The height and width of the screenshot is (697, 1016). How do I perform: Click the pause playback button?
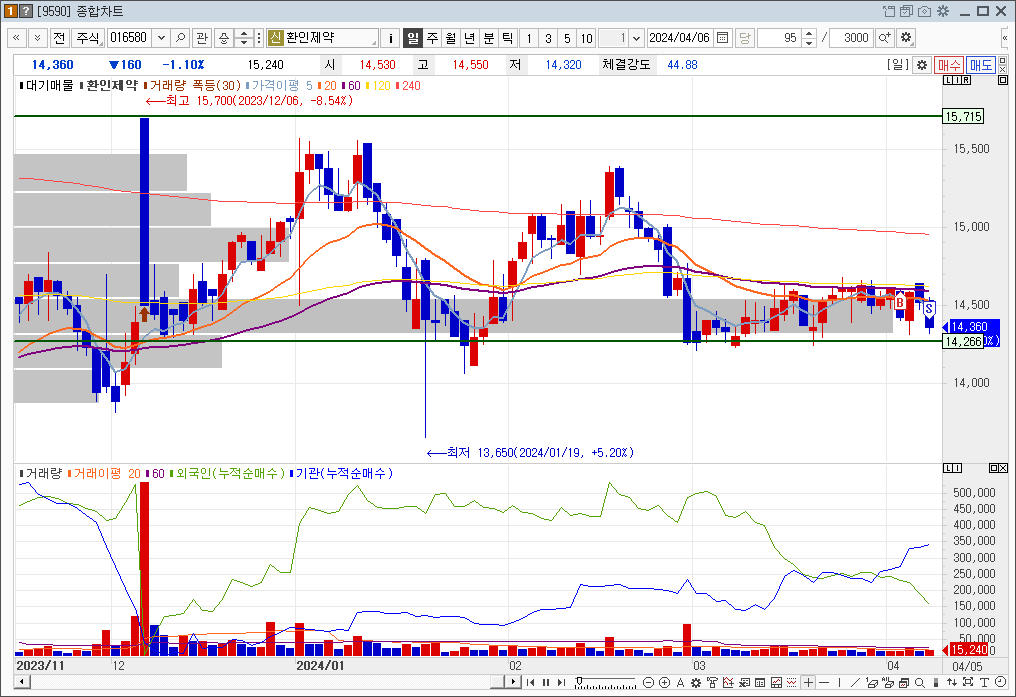click(x=546, y=683)
